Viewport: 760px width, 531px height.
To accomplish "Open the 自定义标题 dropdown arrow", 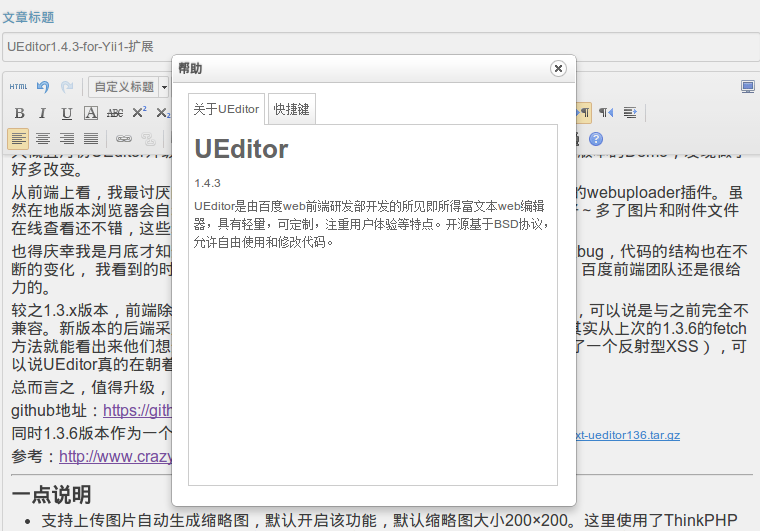I will tap(164, 87).
